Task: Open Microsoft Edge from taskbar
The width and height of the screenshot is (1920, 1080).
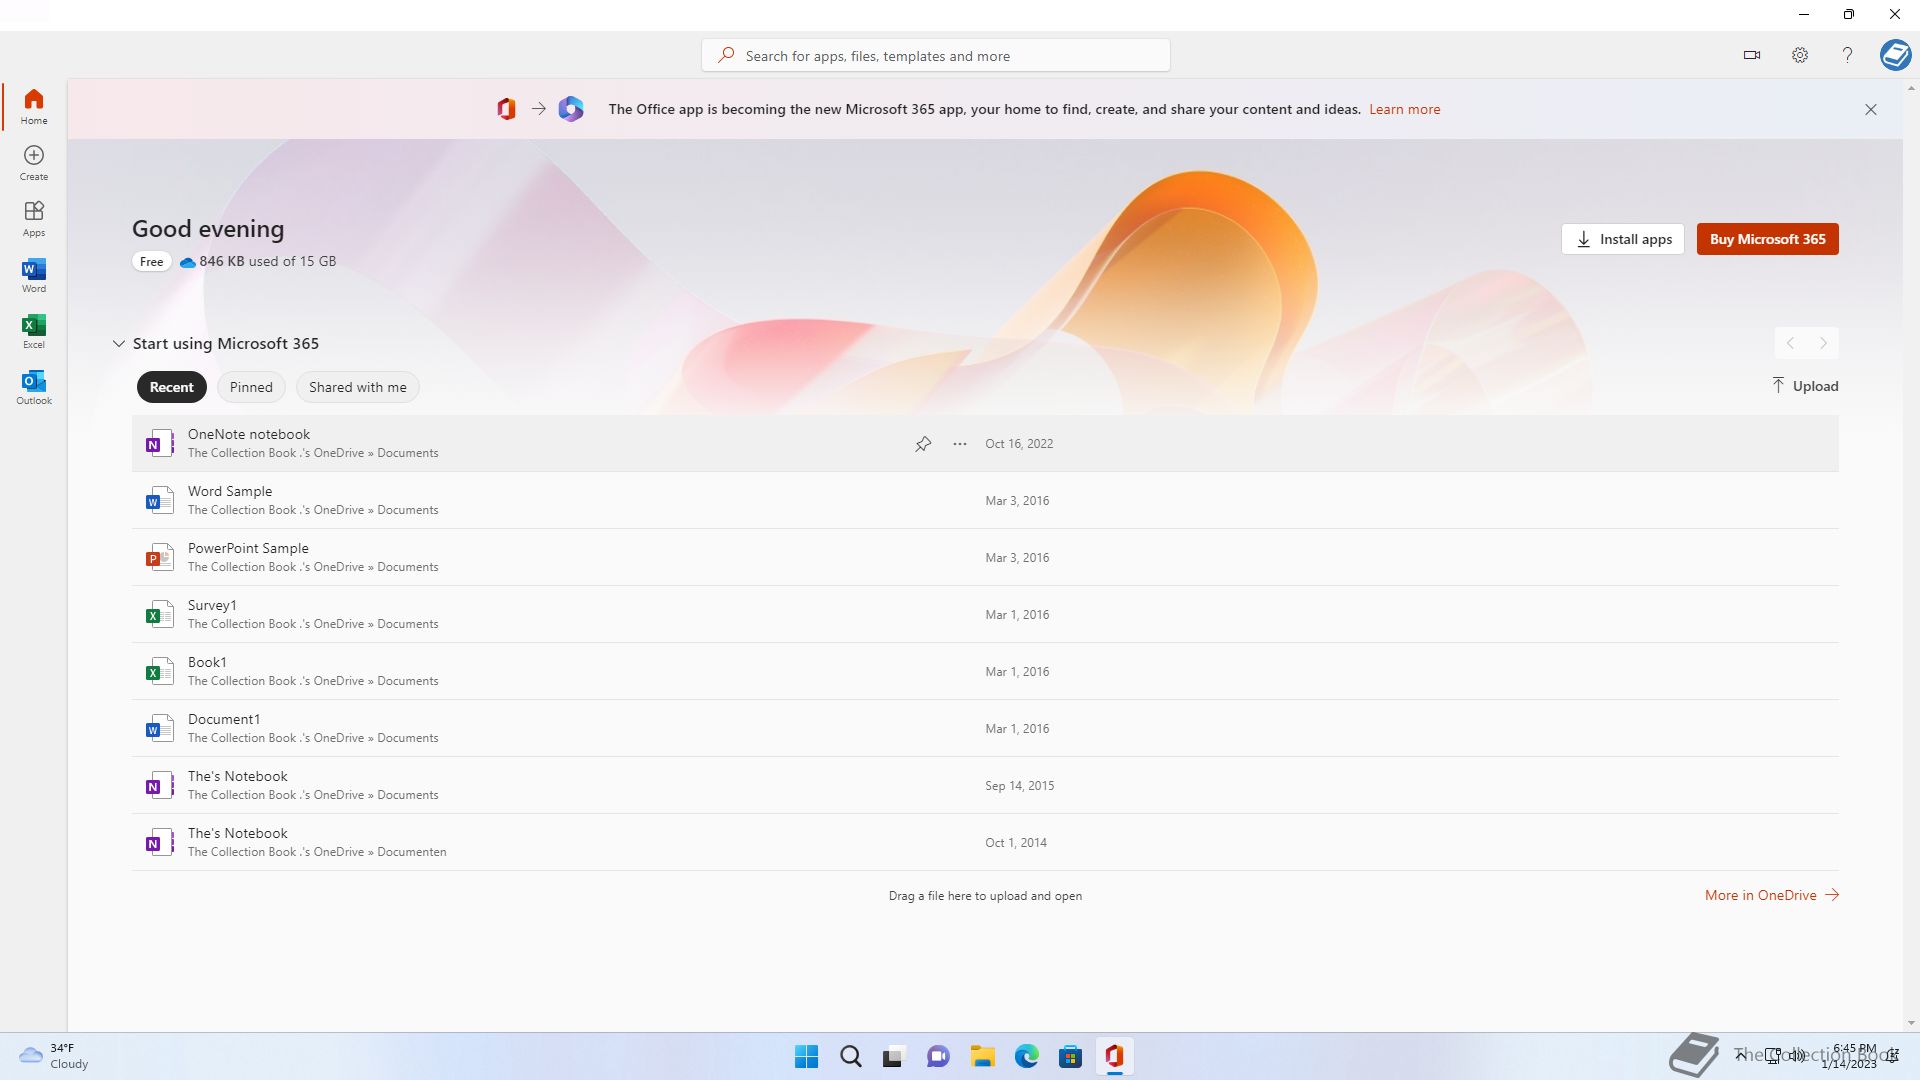Action: click(1026, 1056)
